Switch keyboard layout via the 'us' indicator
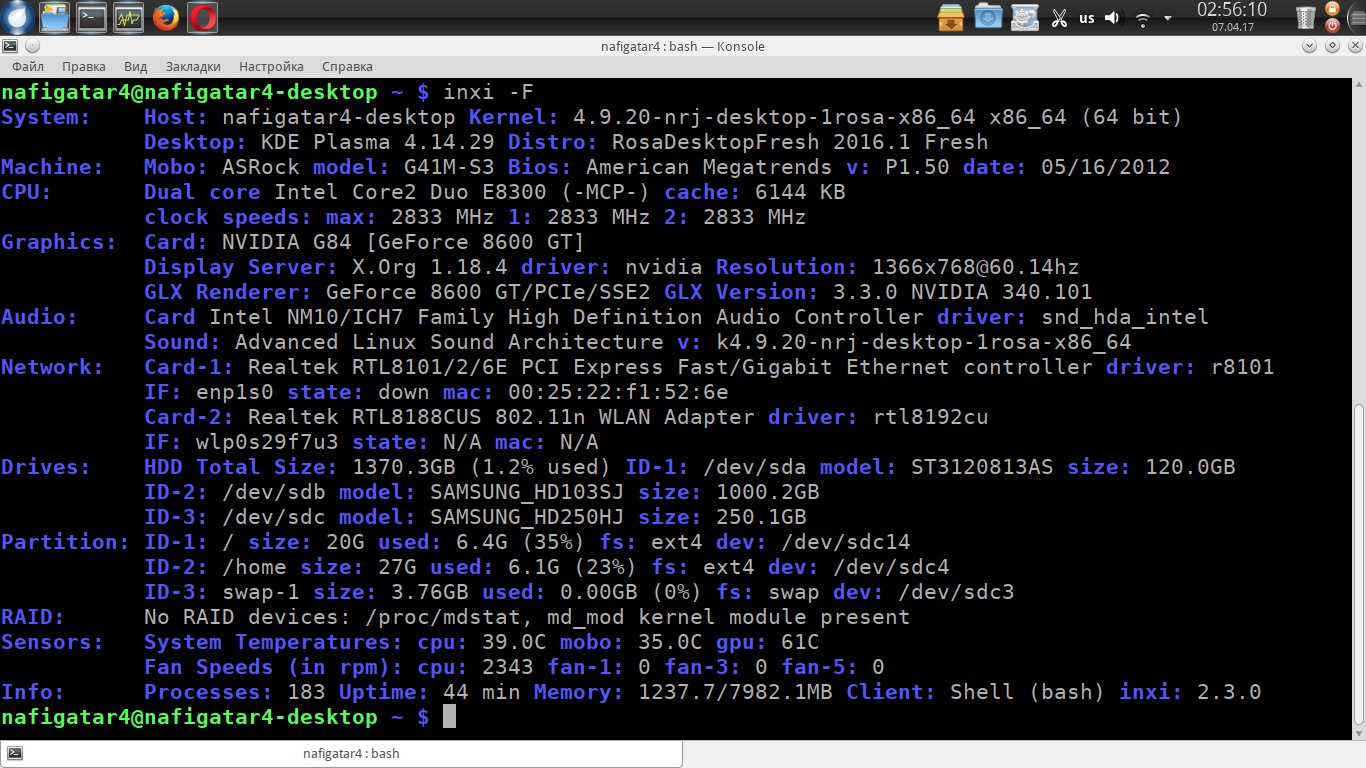The height and width of the screenshot is (768, 1366). coord(1087,18)
